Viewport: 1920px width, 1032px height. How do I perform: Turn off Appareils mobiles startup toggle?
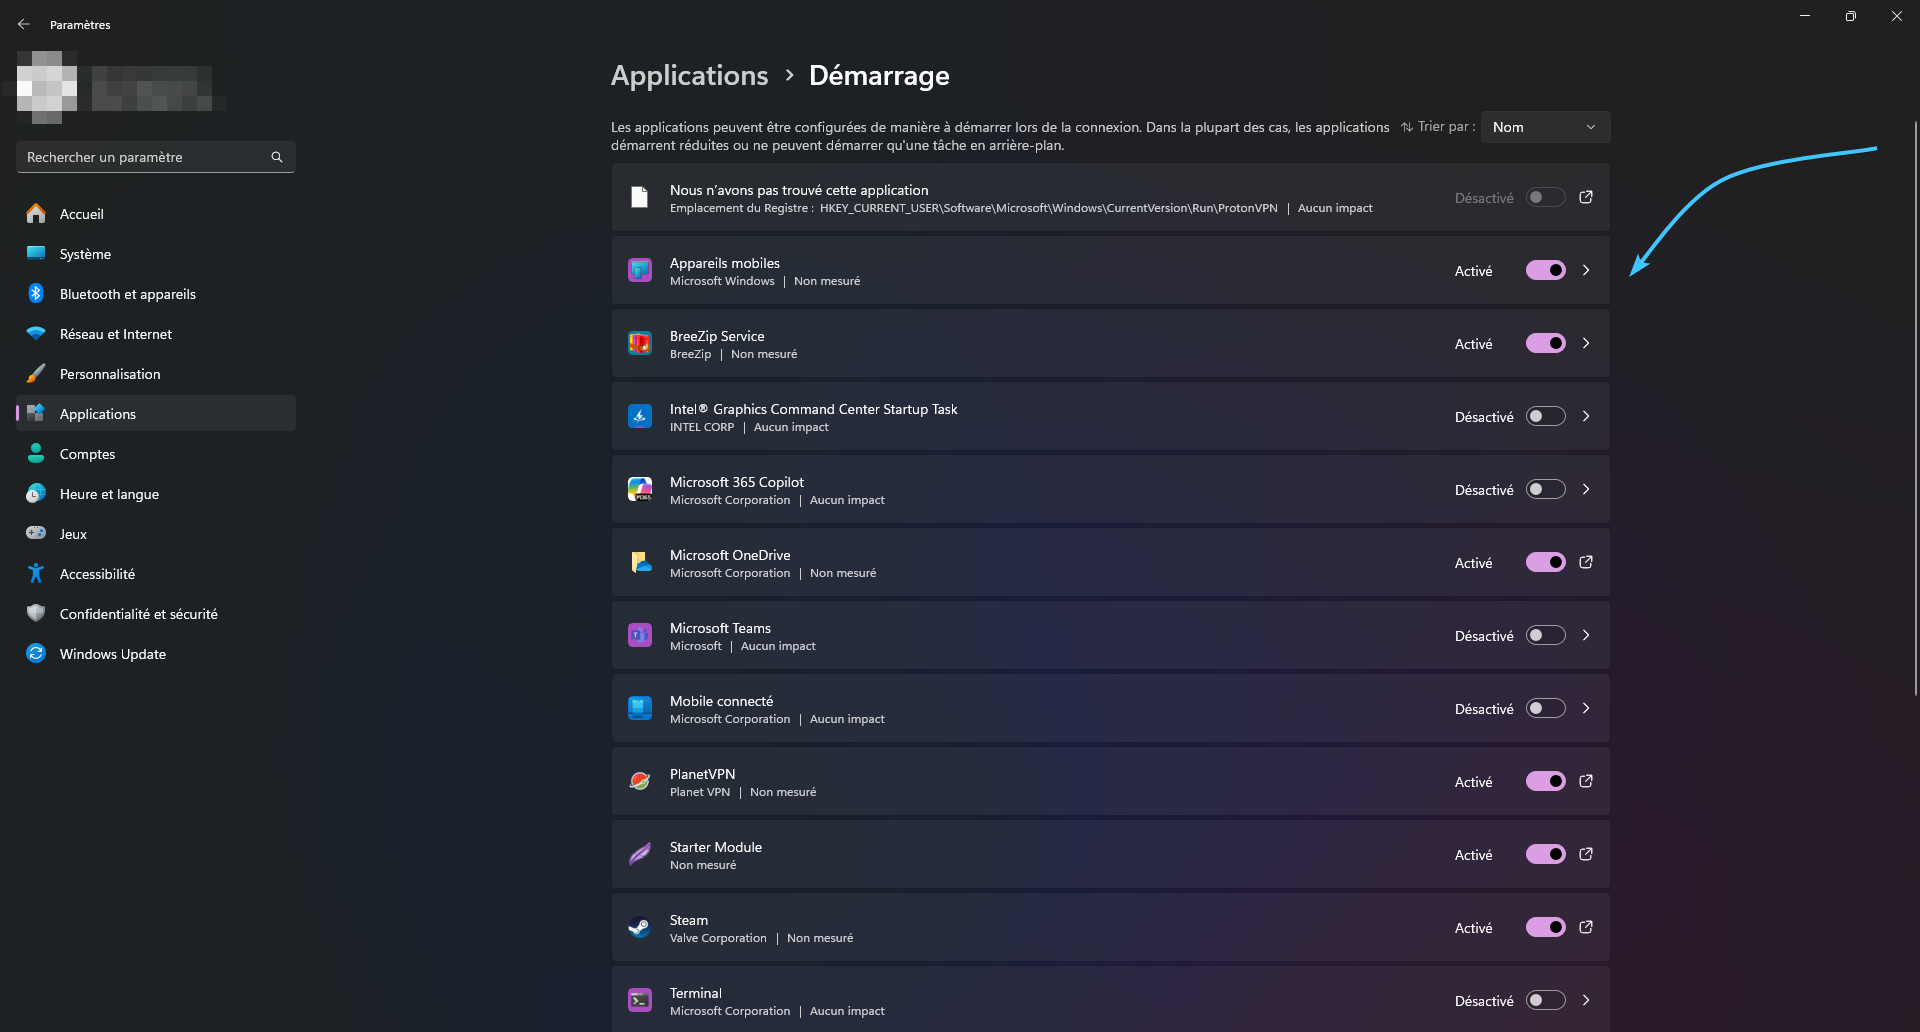click(x=1545, y=270)
